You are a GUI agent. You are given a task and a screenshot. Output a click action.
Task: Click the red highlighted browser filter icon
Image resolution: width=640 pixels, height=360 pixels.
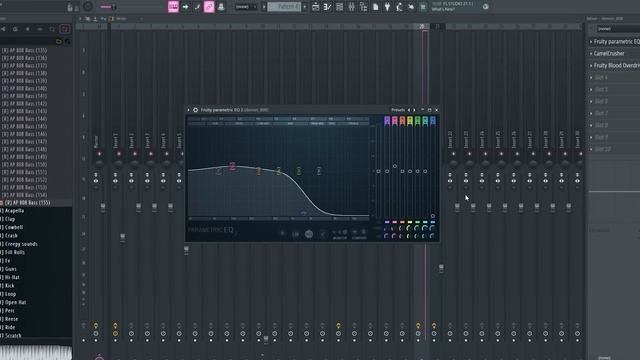pyautogui.click(x=64, y=29)
